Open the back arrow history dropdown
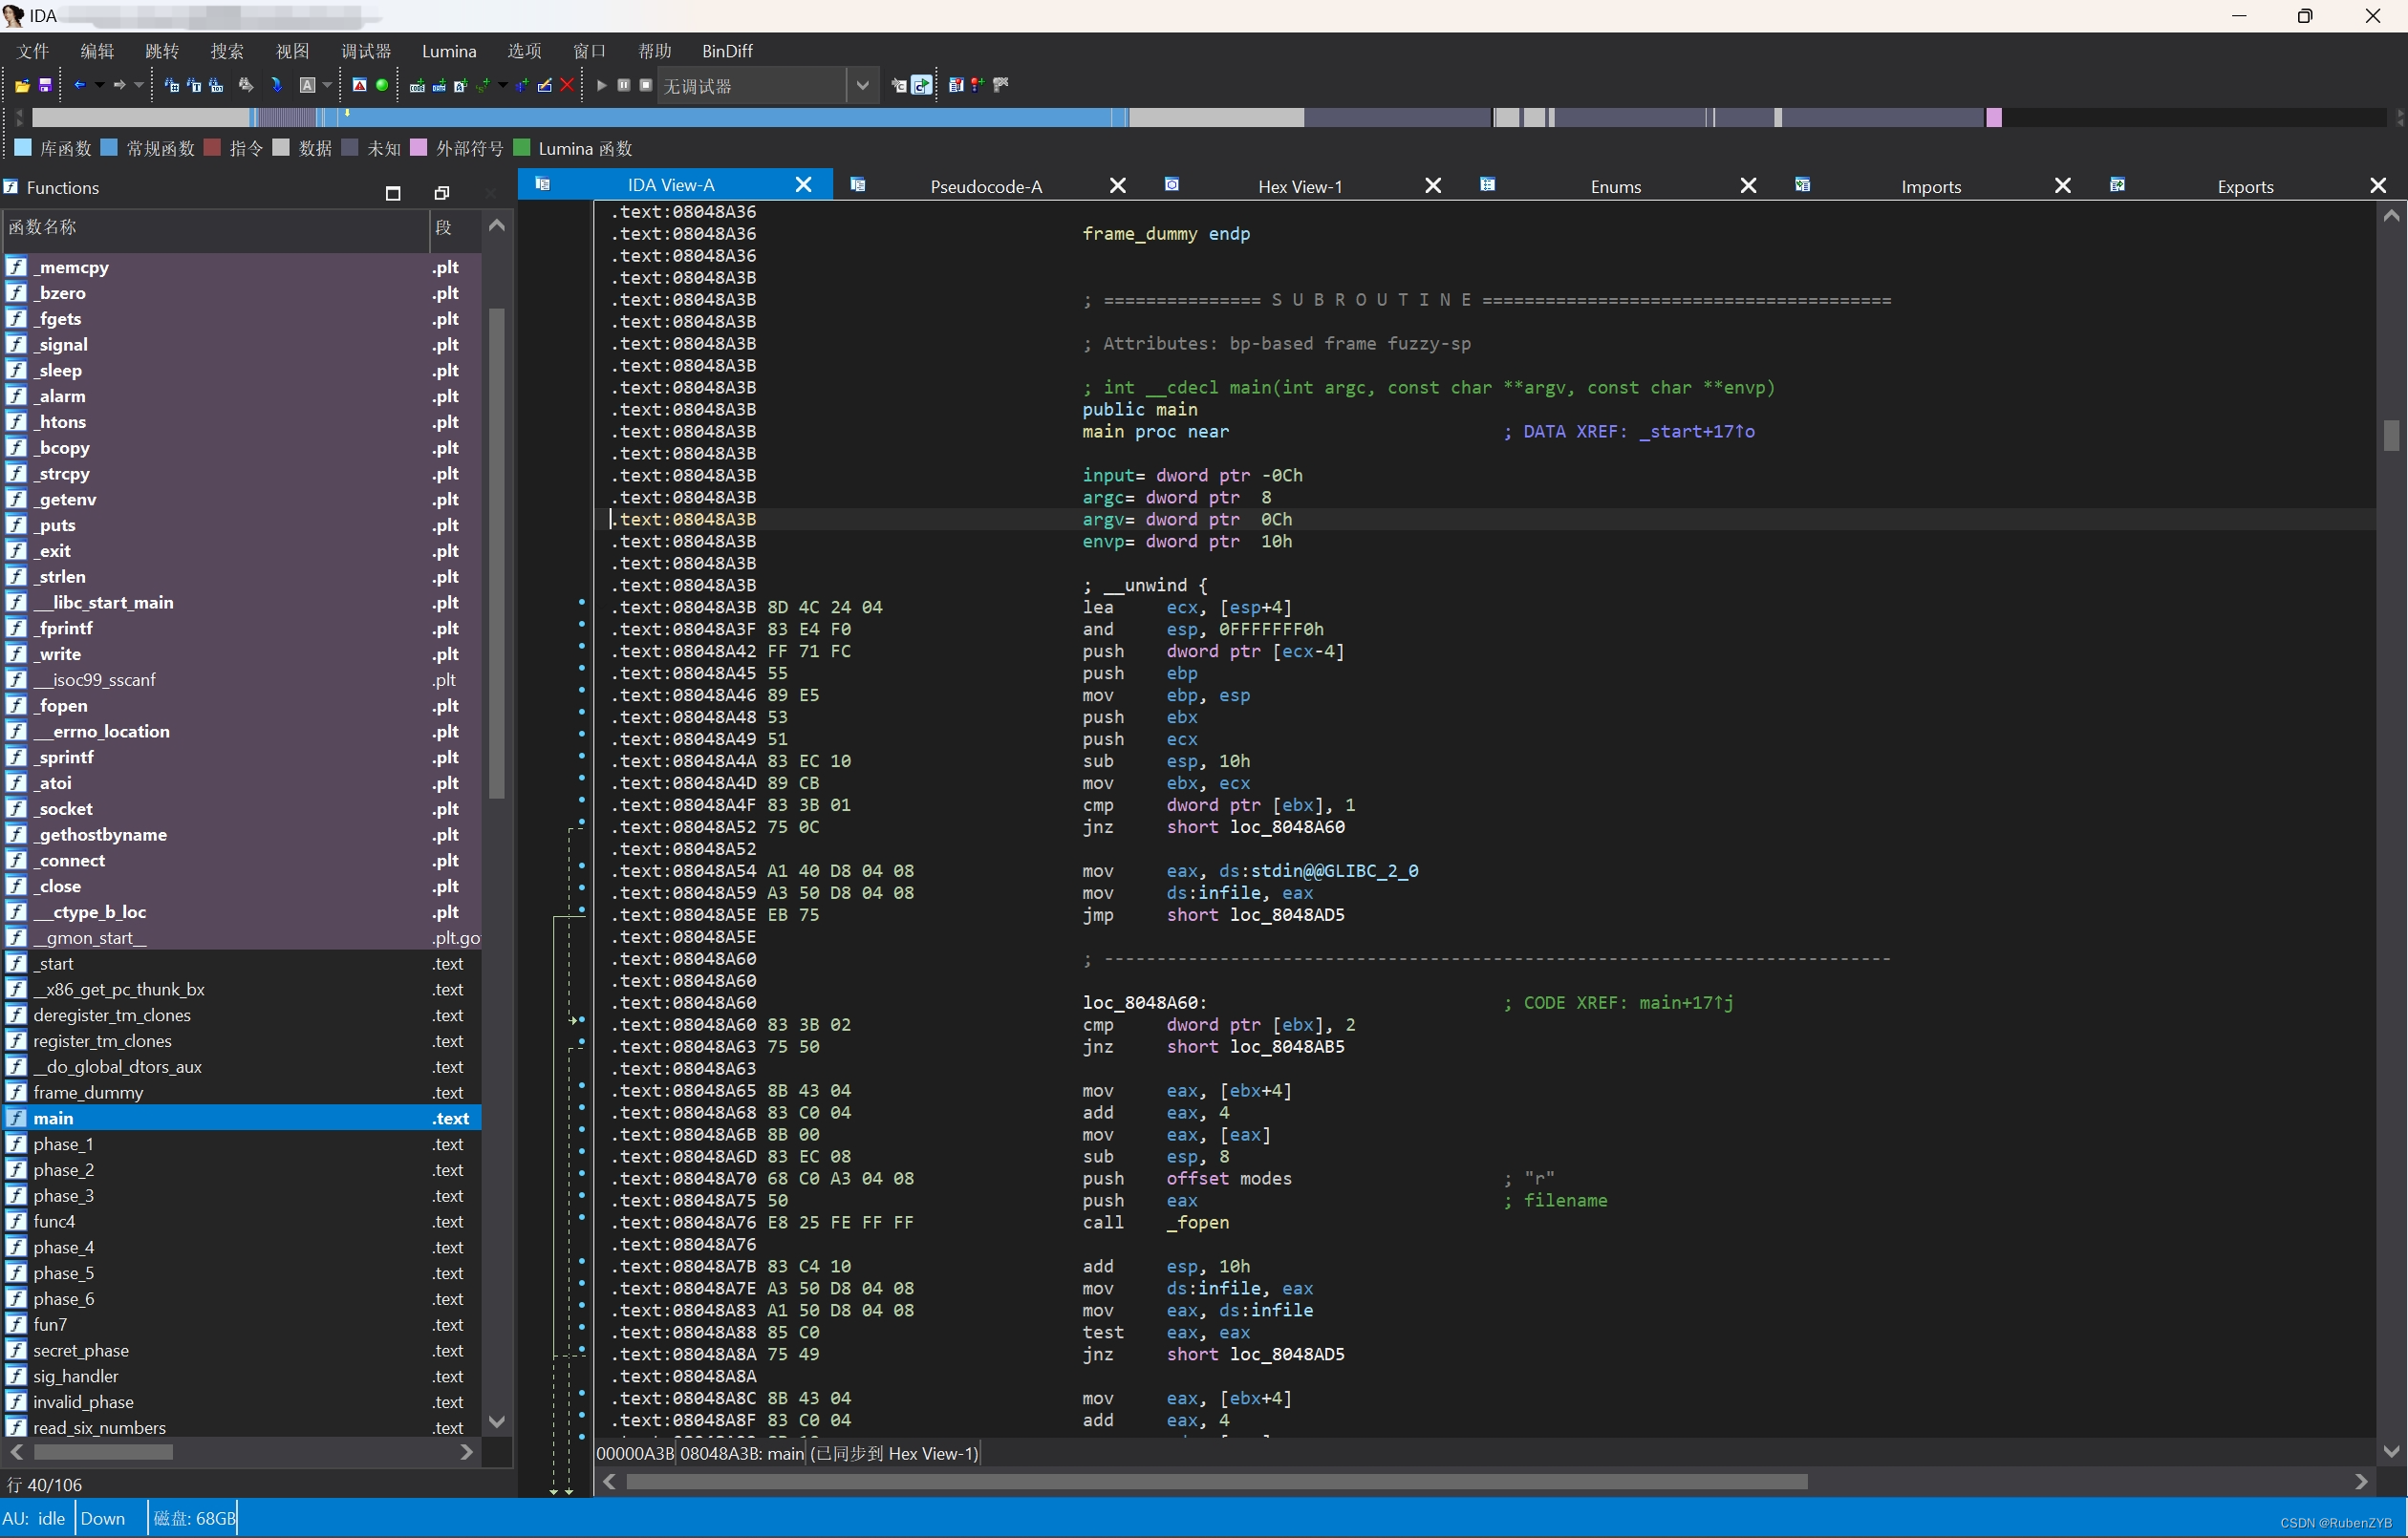 [99, 86]
